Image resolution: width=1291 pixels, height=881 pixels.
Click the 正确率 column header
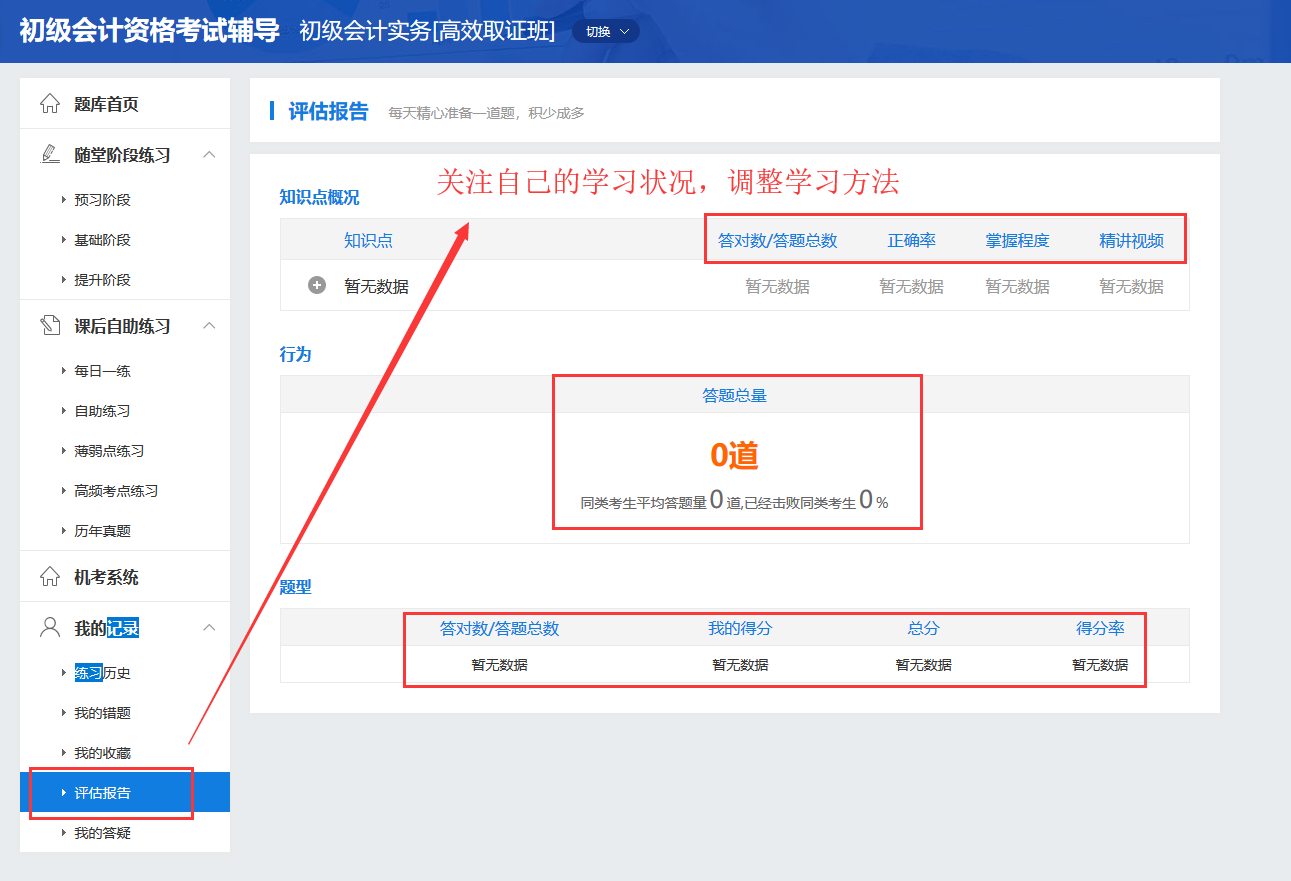(x=911, y=241)
